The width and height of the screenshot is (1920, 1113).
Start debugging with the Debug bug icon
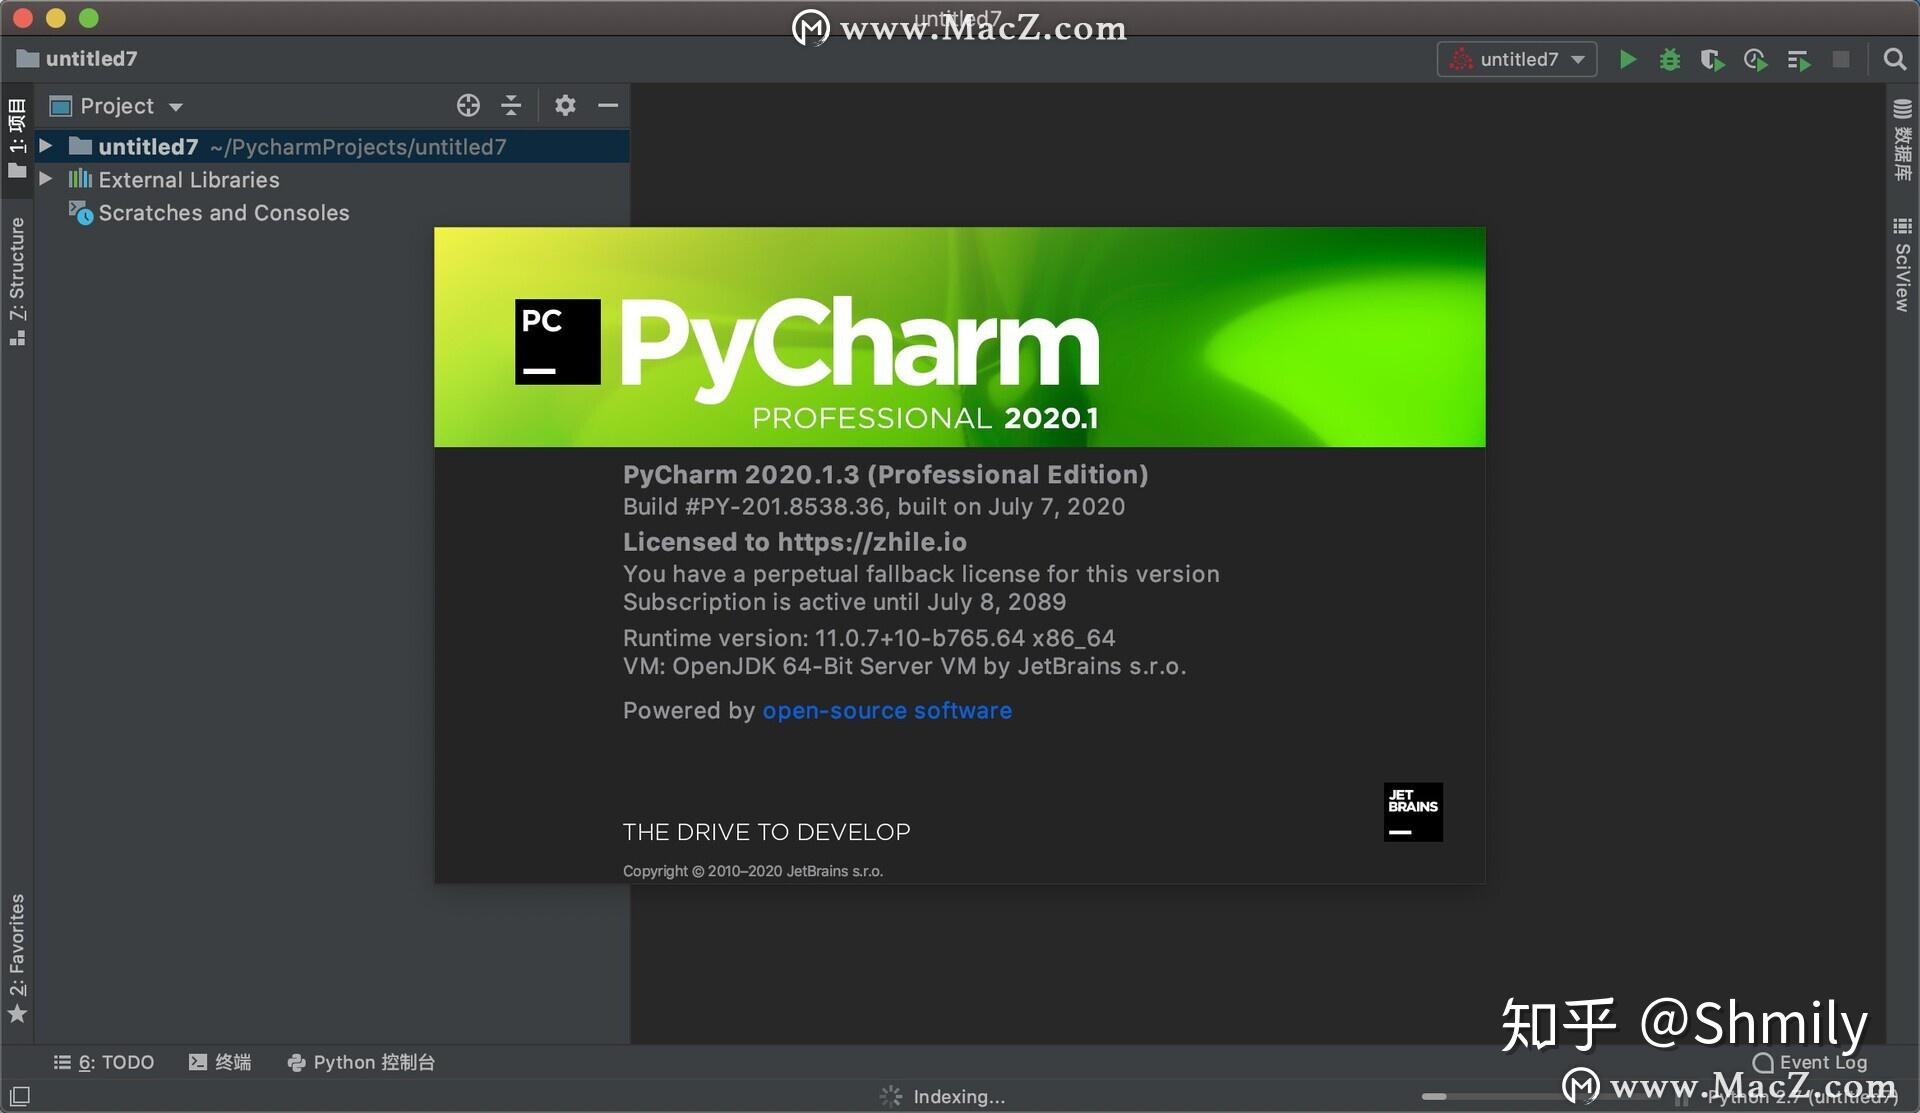click(1669, 60)
